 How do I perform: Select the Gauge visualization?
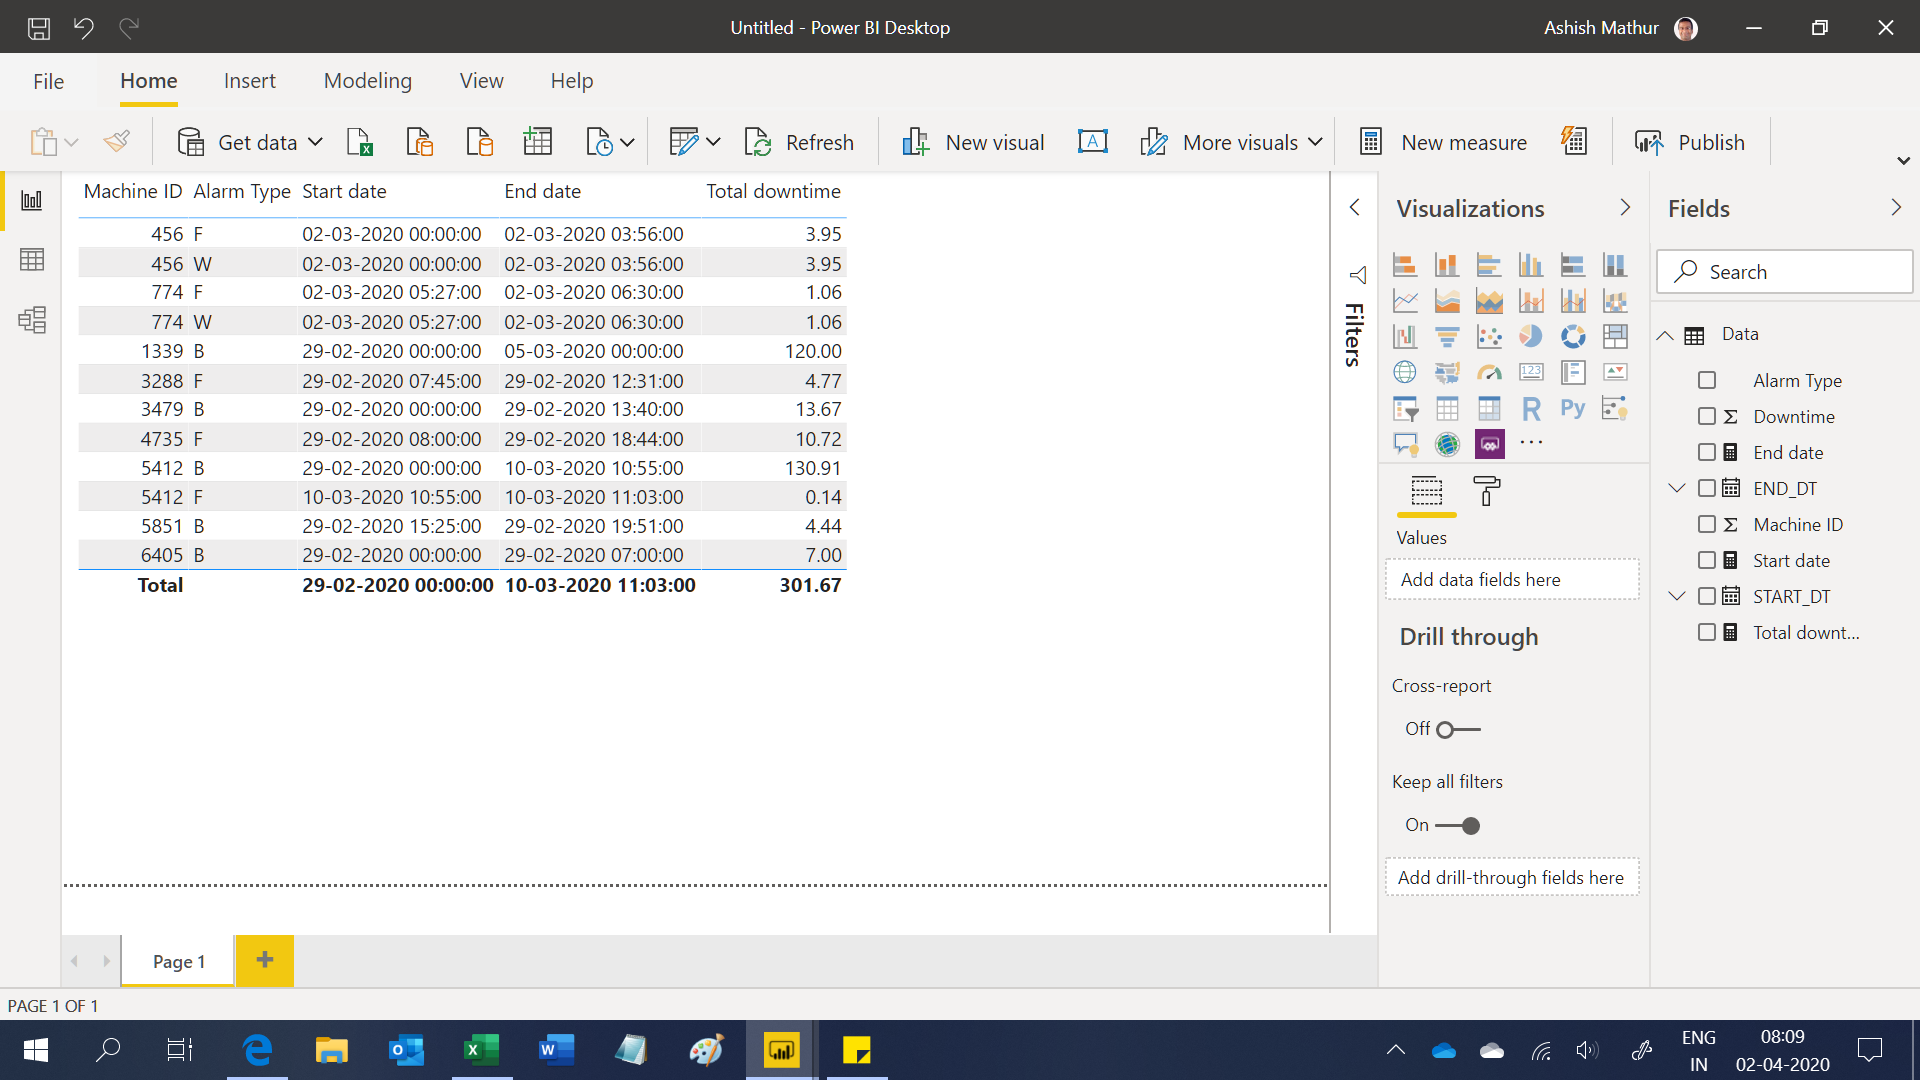point(1489,372)
